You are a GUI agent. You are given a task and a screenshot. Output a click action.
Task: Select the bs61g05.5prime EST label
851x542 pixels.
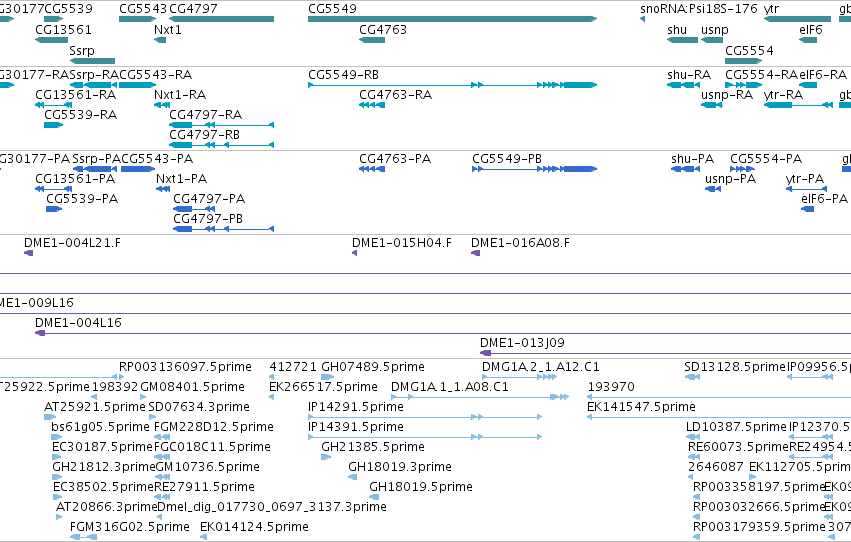(x=100, y=426)
